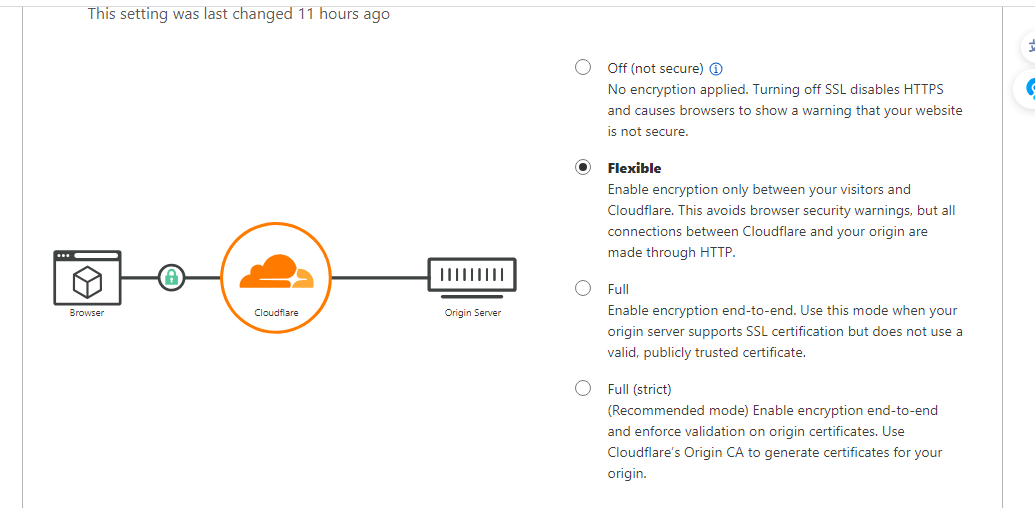Click the Recommended mode description under Full (strict)

tap(775, 442)
